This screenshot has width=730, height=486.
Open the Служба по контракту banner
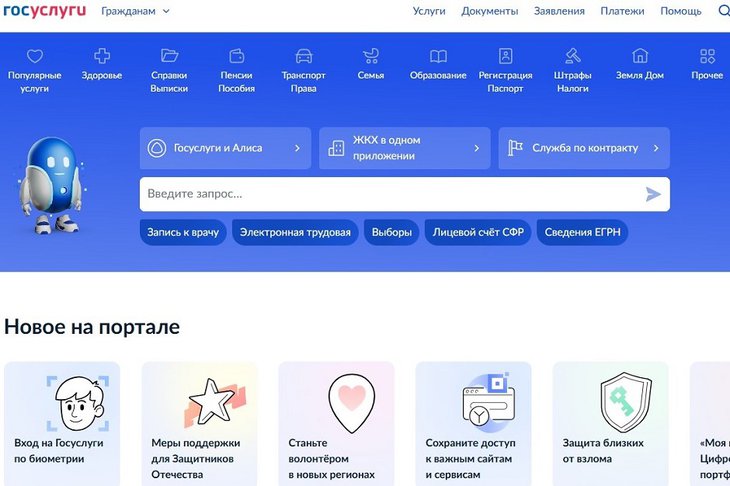pyautogui.click(x=584, y=148)
